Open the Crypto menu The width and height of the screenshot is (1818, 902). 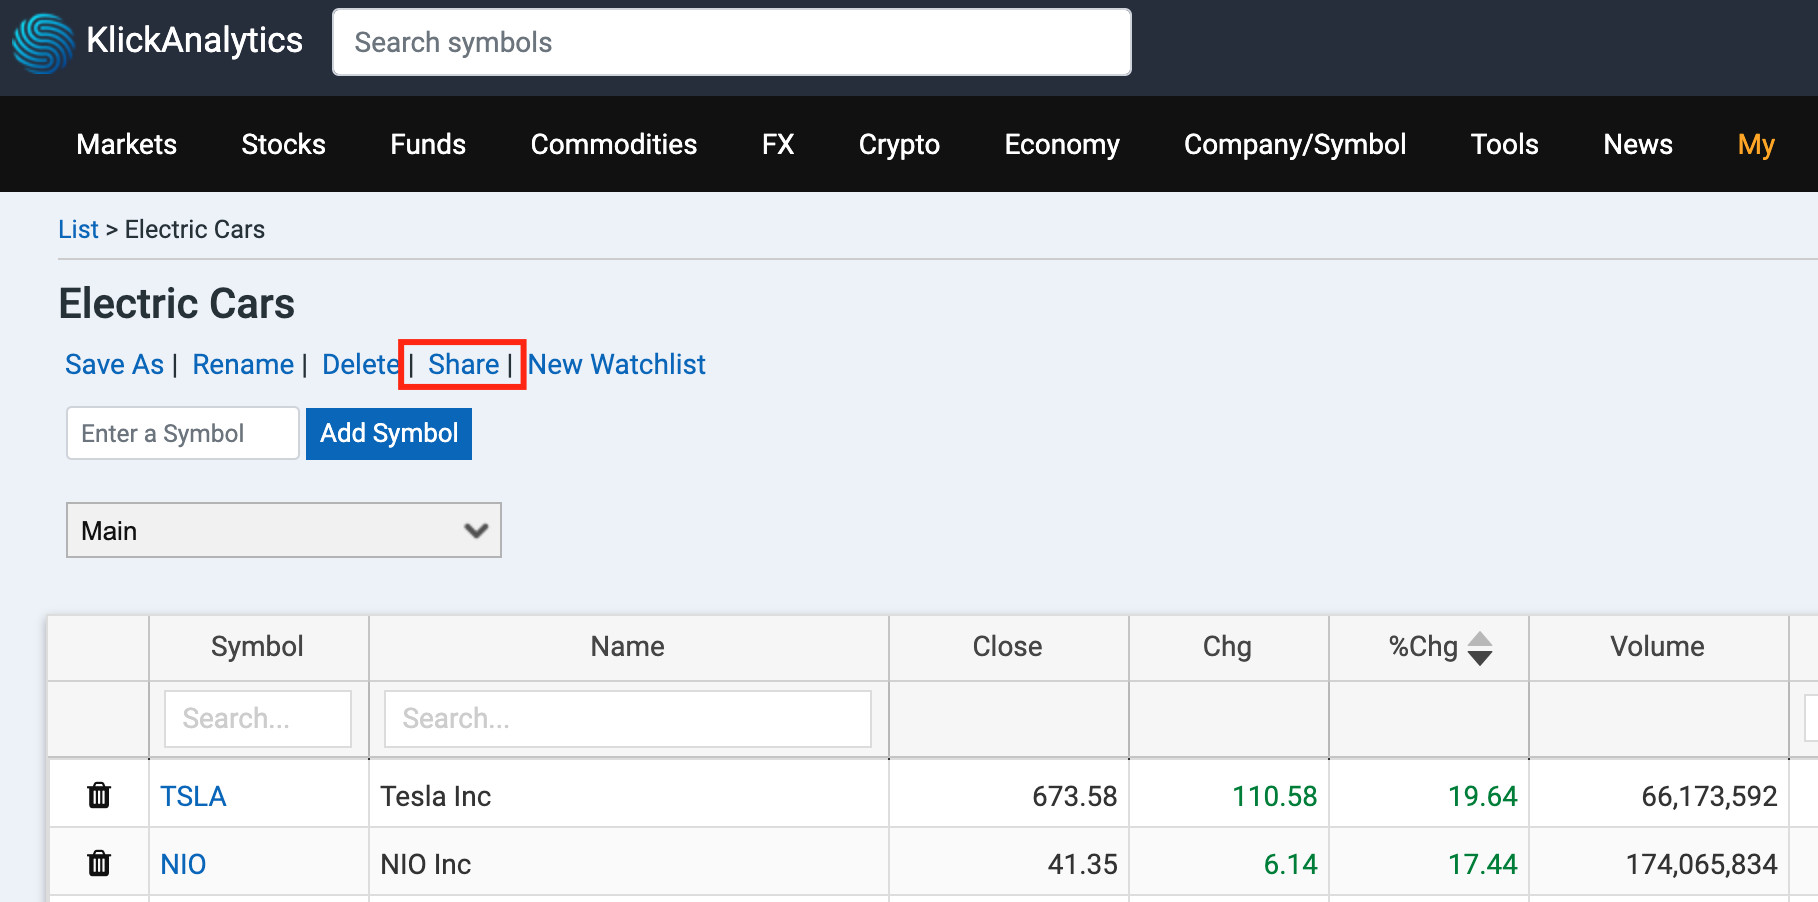pos(899,144)
